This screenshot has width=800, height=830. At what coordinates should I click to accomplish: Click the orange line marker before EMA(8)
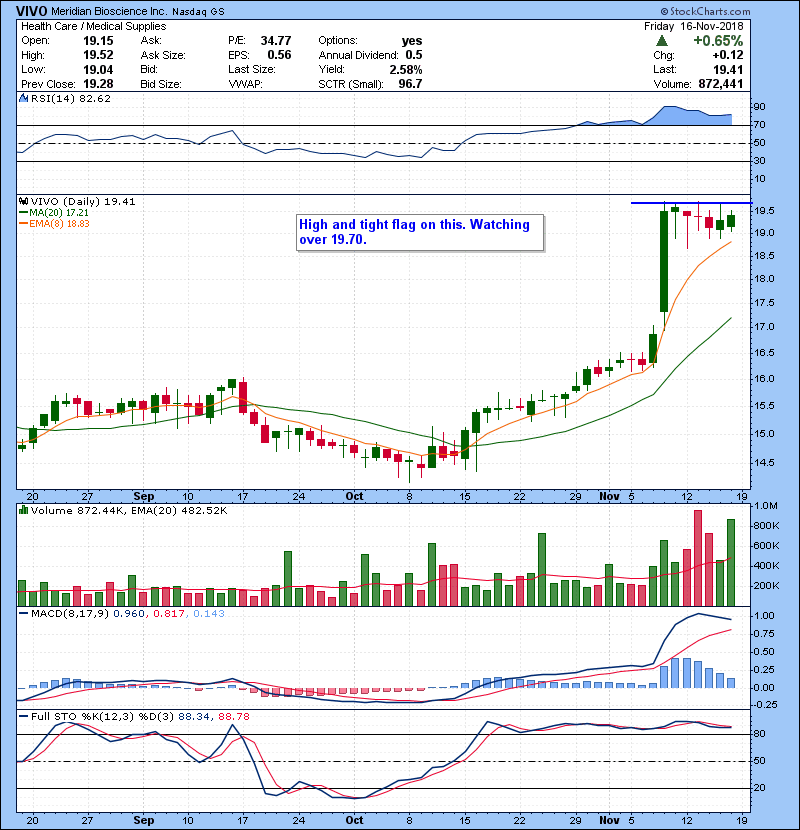pyautogui.click(x=23, y=224)
